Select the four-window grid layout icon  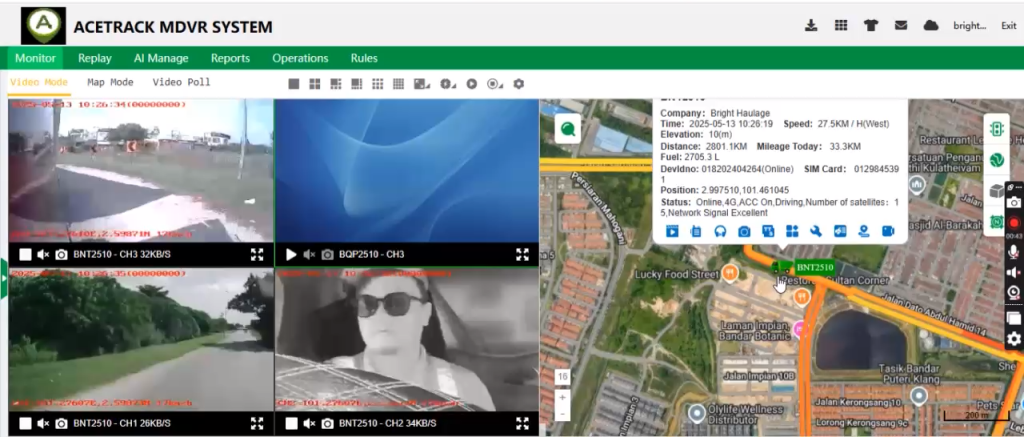(x=314, y=84)
